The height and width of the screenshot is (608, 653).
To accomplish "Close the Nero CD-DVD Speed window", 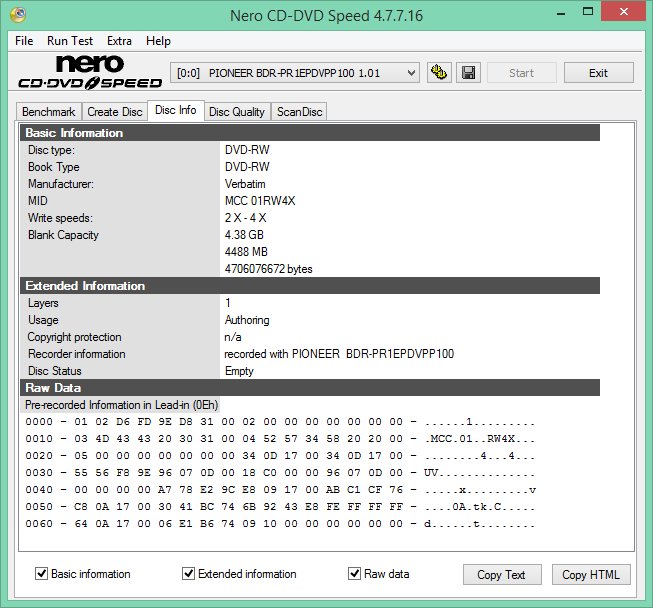I will coord(623,12).
